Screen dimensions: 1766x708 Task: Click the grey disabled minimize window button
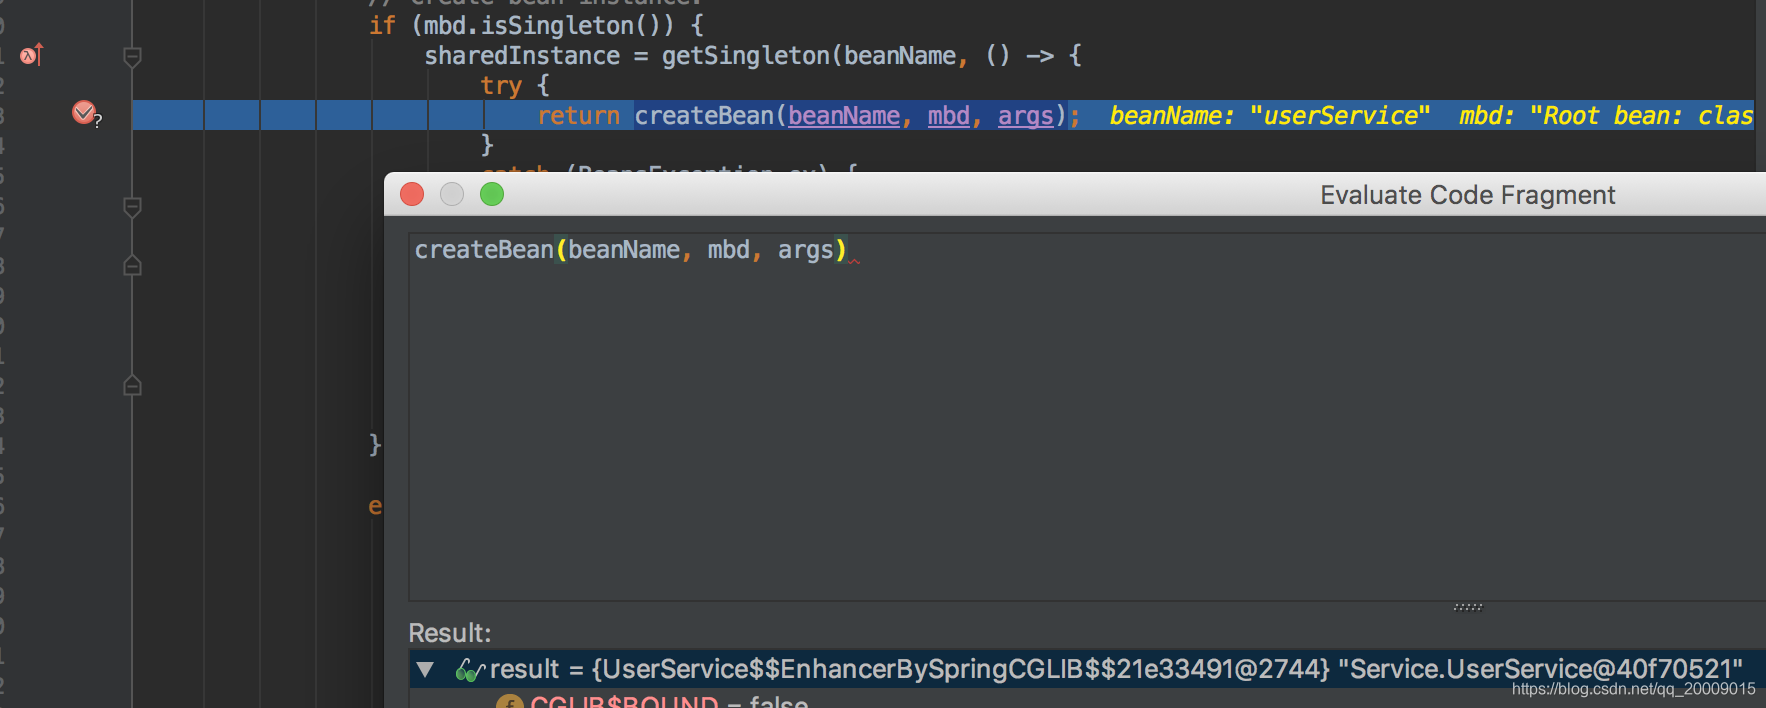click(452, 194)
